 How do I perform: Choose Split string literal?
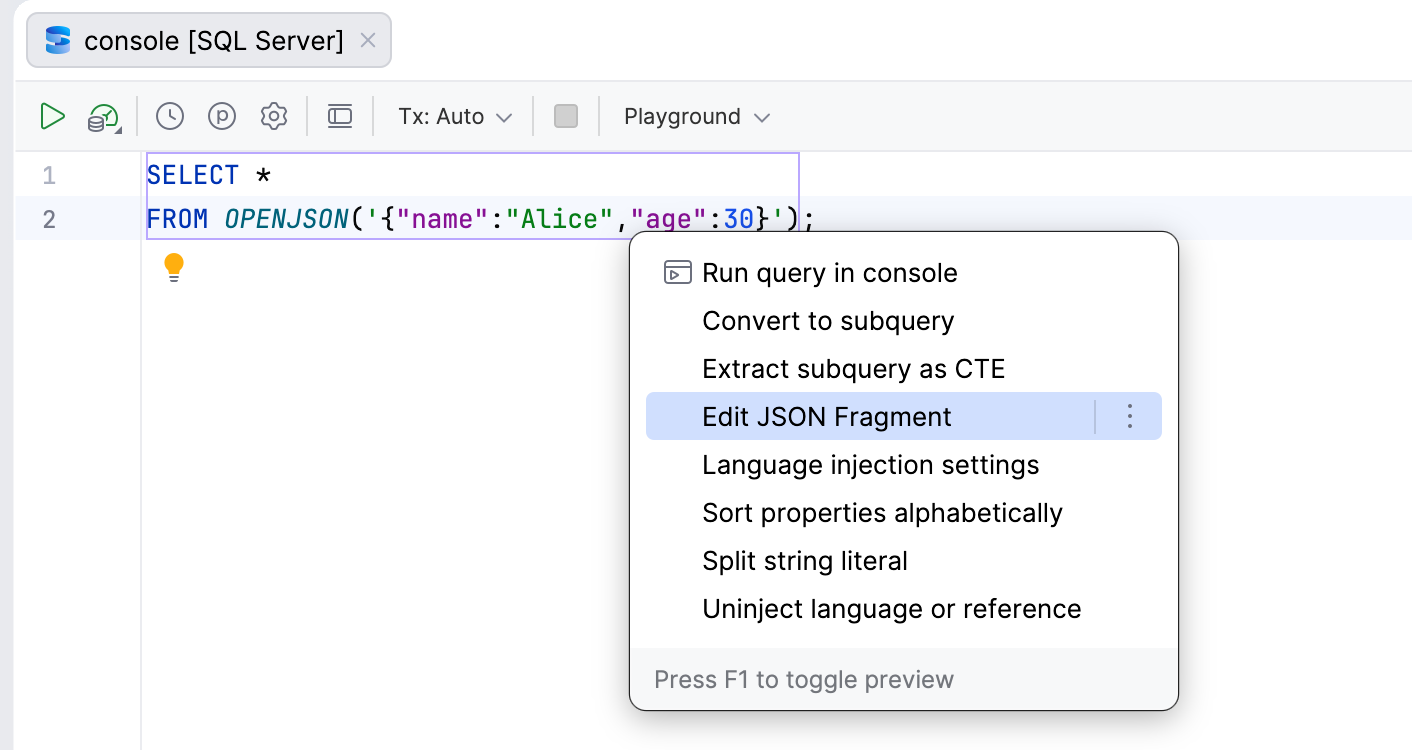[x=904, y=561]
